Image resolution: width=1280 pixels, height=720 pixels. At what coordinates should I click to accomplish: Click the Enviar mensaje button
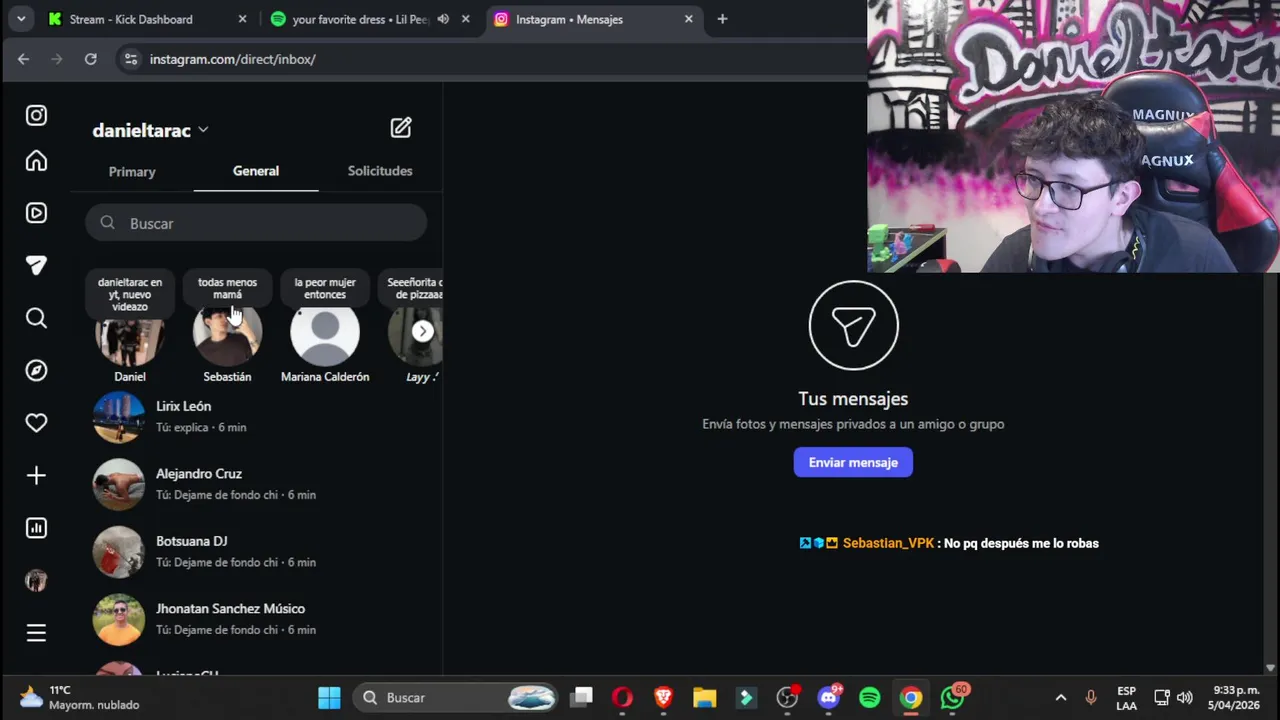point(853,462)
